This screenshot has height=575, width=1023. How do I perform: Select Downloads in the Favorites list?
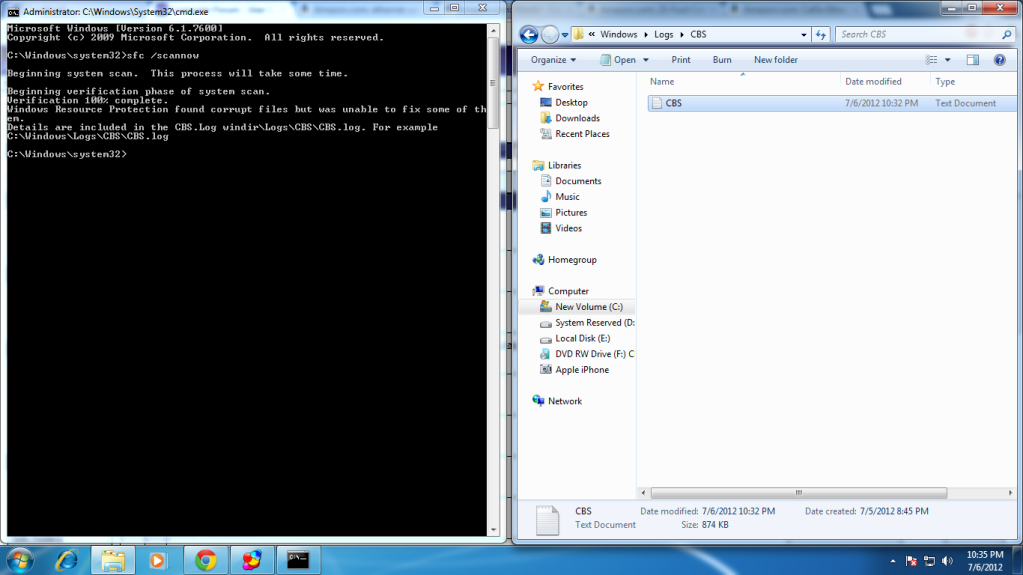(577, 118)
